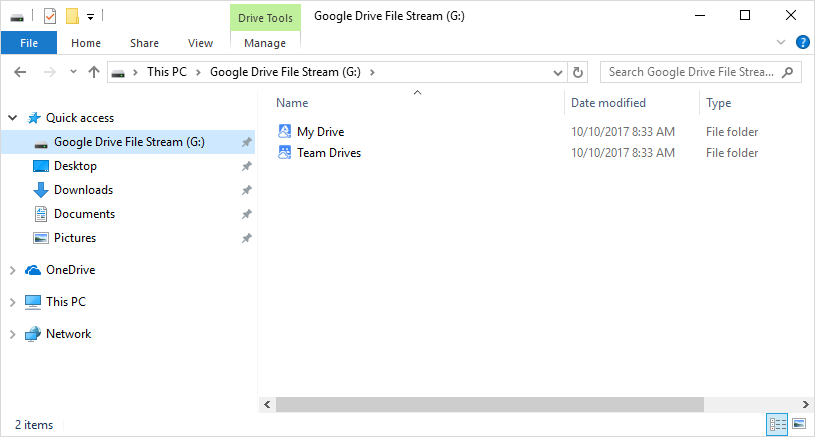815x437 pixels.
Task: Select Downloads in Quick access
Action: 83,190
